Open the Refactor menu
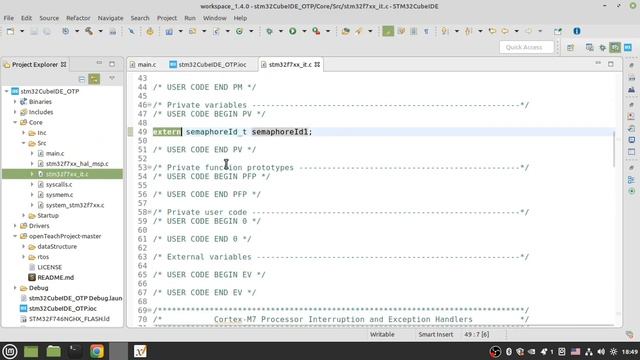 coord(78,18)
